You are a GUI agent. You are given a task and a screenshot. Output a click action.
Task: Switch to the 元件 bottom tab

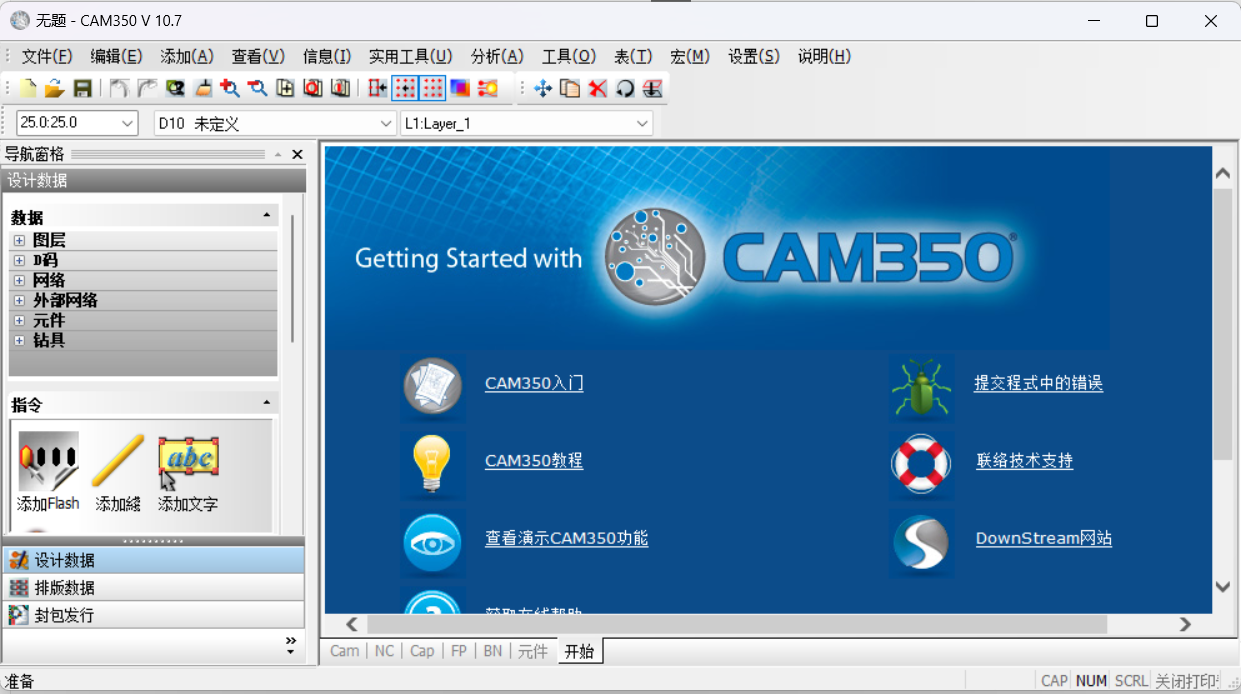(533, 651)
